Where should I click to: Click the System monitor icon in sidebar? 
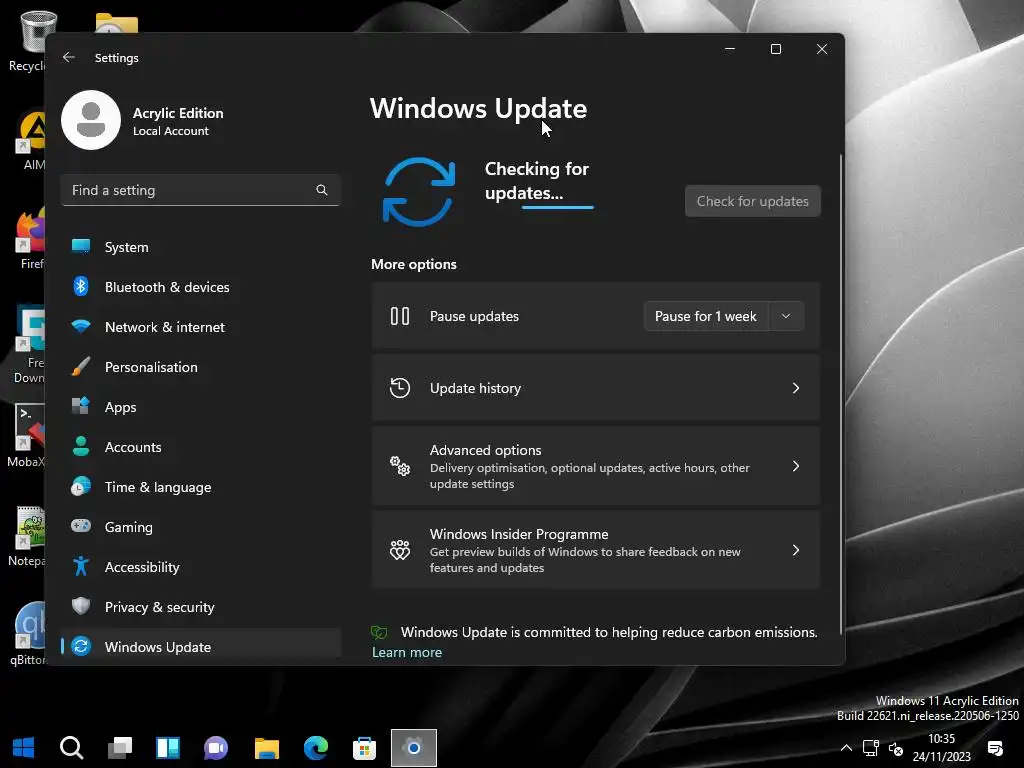(81, 246)
